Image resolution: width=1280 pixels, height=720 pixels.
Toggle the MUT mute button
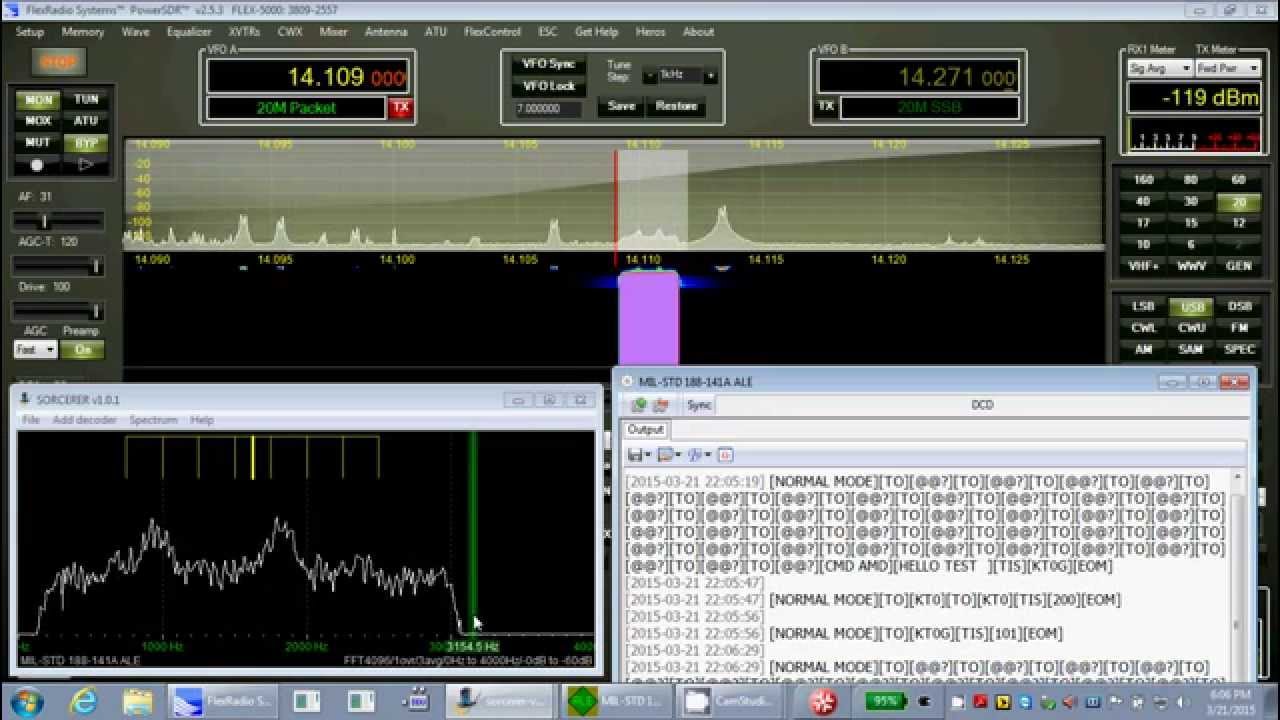(38, 143)
